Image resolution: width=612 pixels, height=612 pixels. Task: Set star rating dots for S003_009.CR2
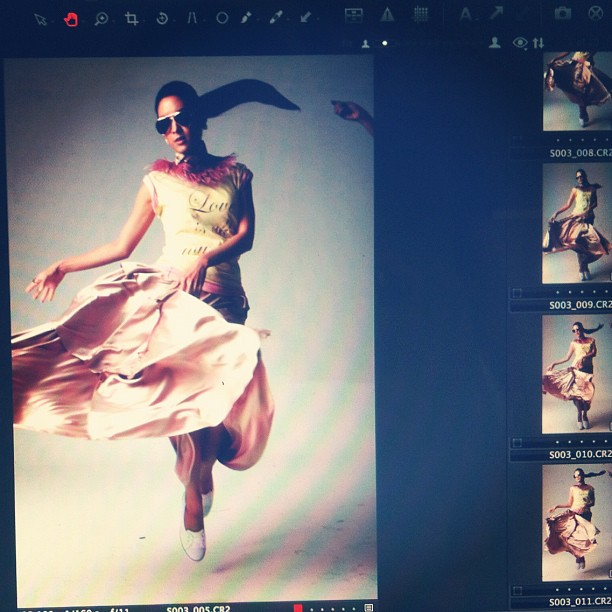click(582, 292)
